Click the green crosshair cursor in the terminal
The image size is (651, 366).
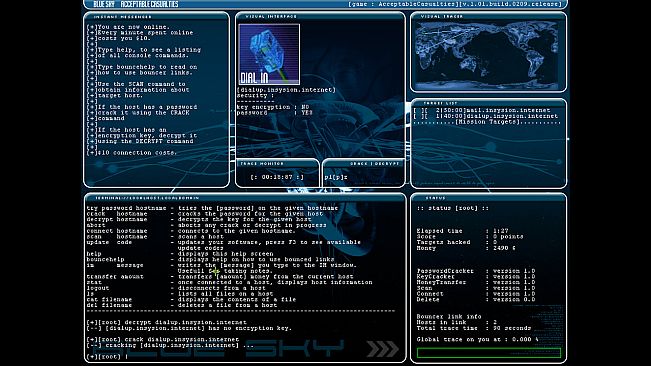(x=215, y=271)
